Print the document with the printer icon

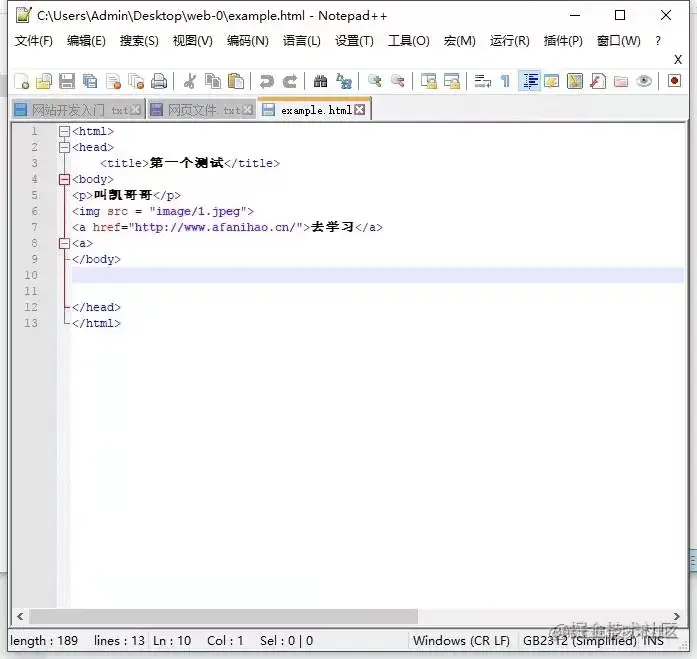pyautogui.click(x=159, y=81)
